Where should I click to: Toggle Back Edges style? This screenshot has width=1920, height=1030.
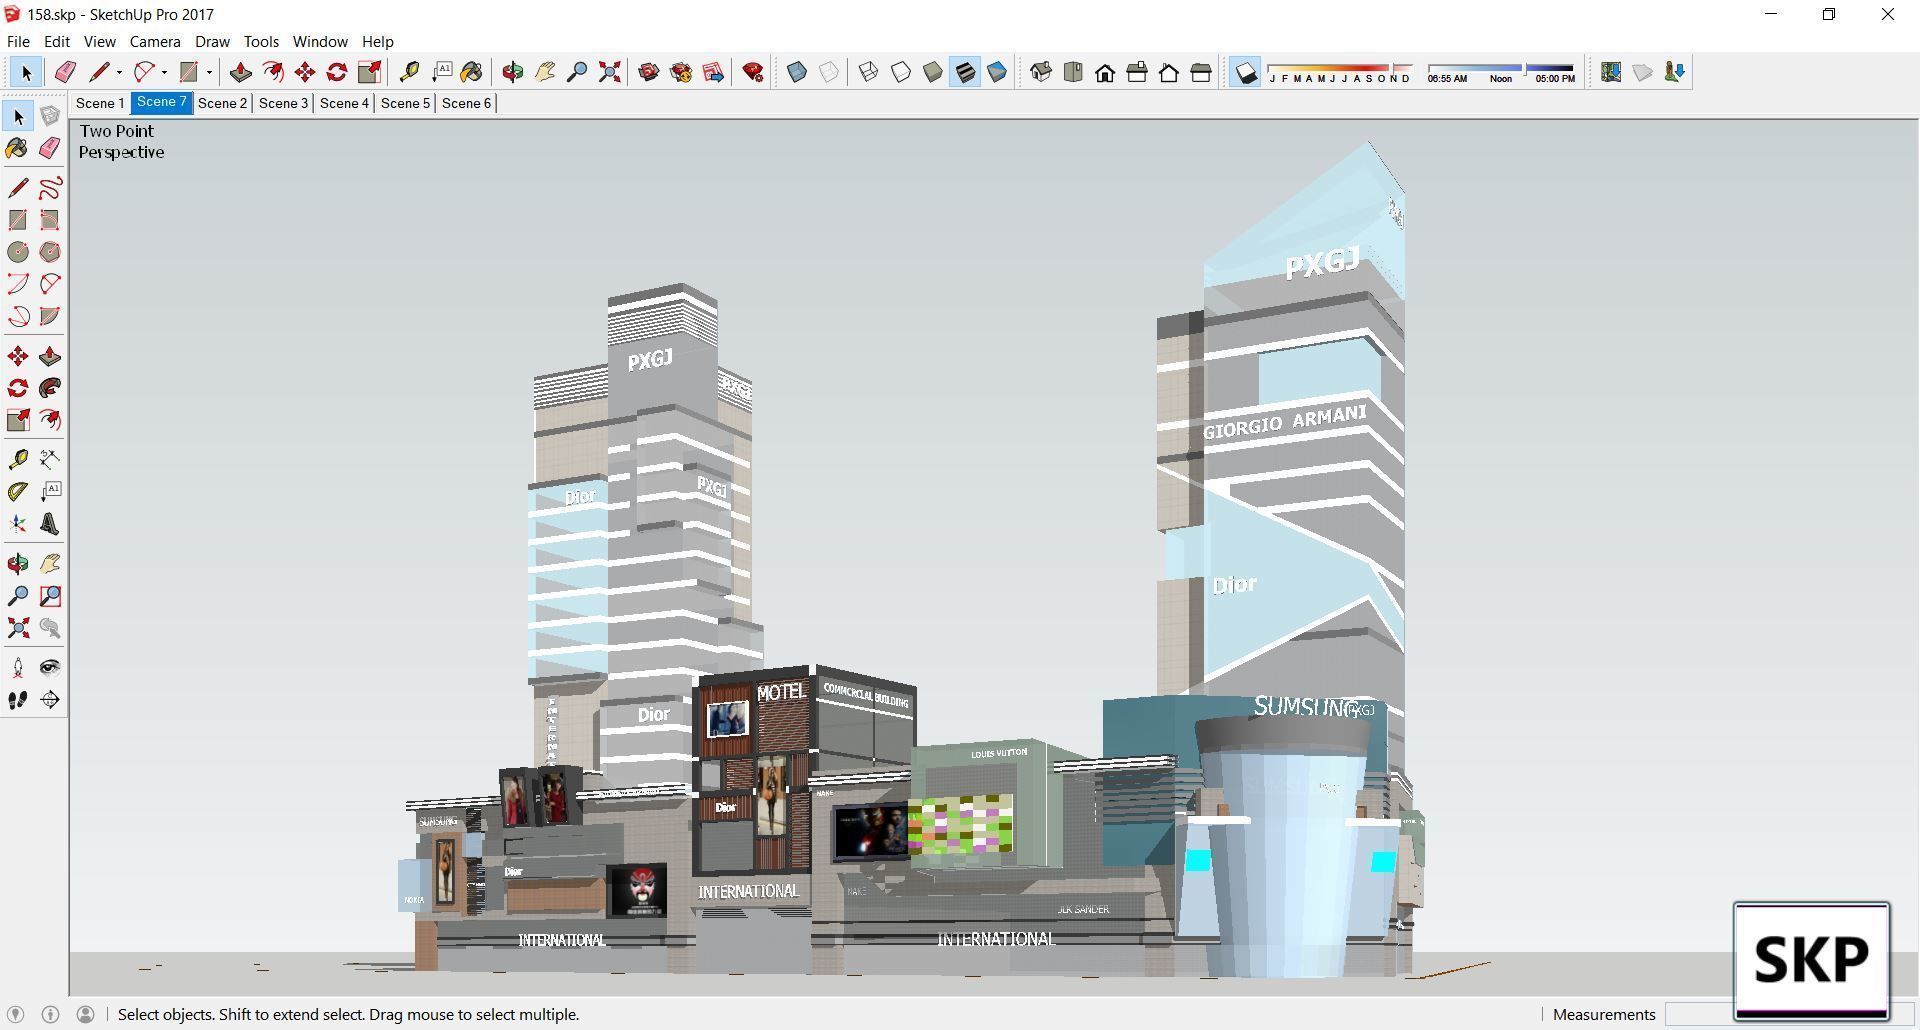tap(829, 72)
